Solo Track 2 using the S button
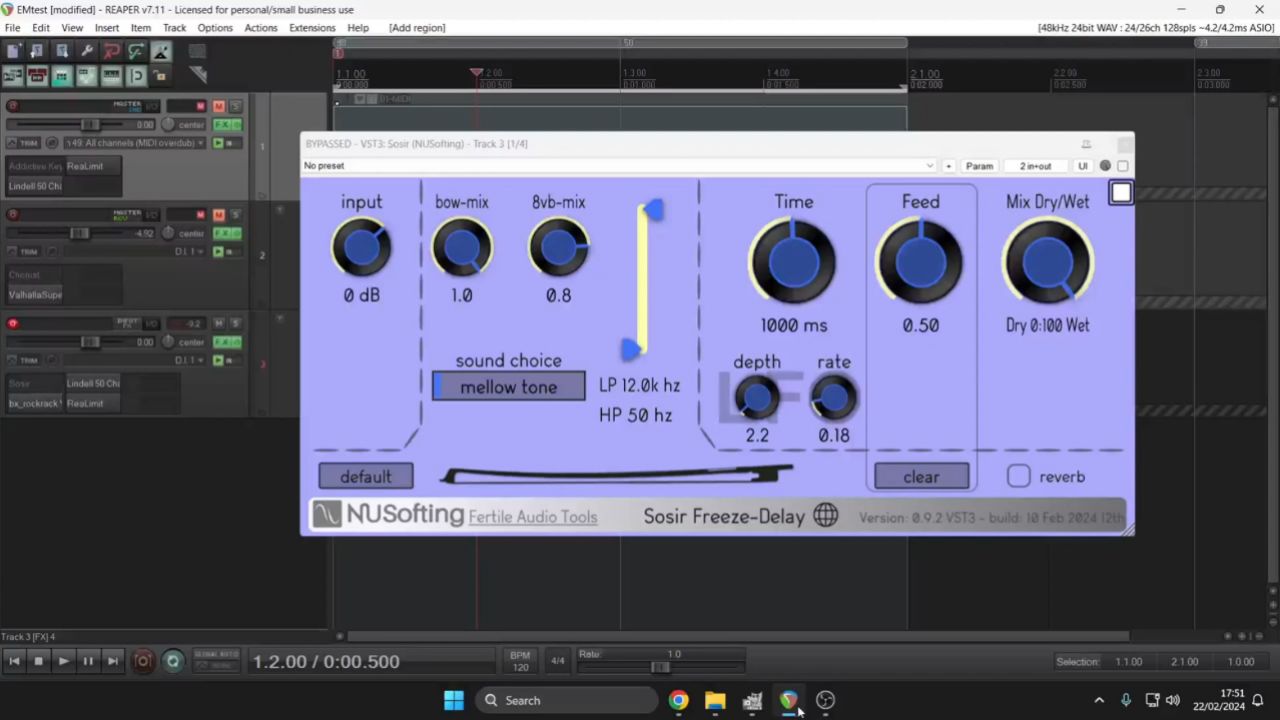 [x=235, y=213]
